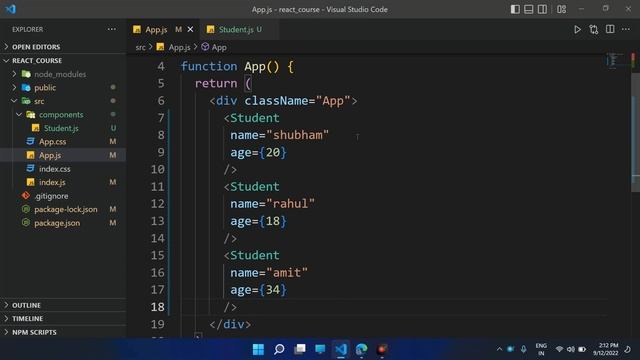
Task: Show hidden tray icons chevron
Action: (499, 349)
